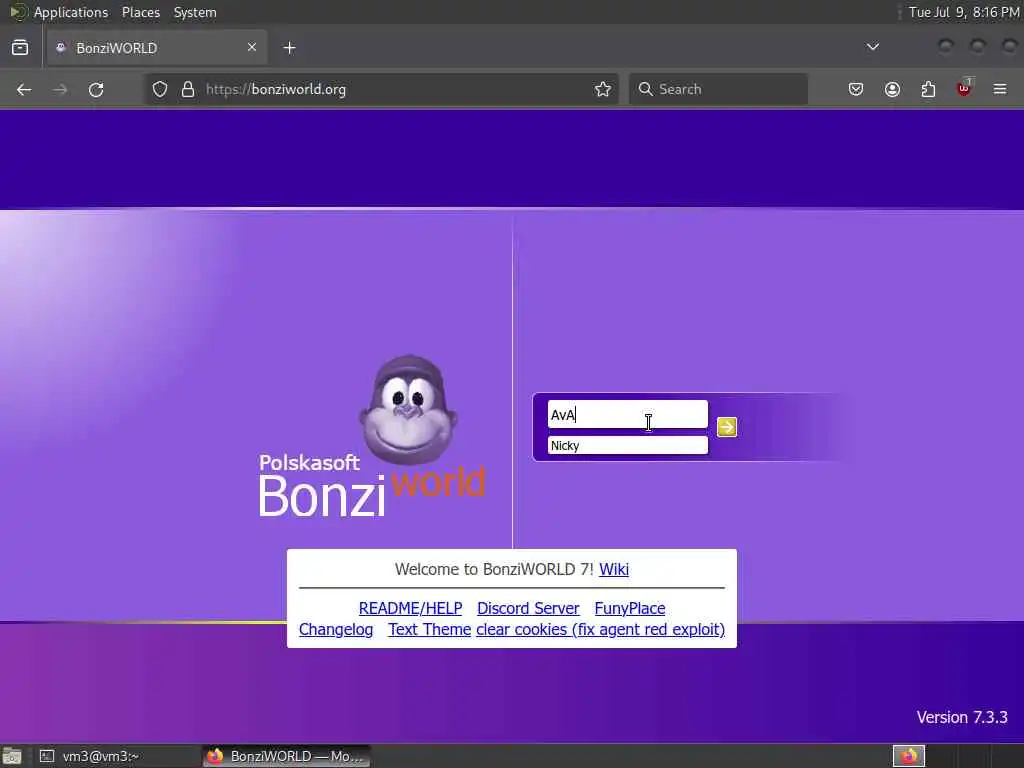Open the FunyPlace link
Image resolution: width=1024 pixels, height=768 pixels.
[630, 608]
